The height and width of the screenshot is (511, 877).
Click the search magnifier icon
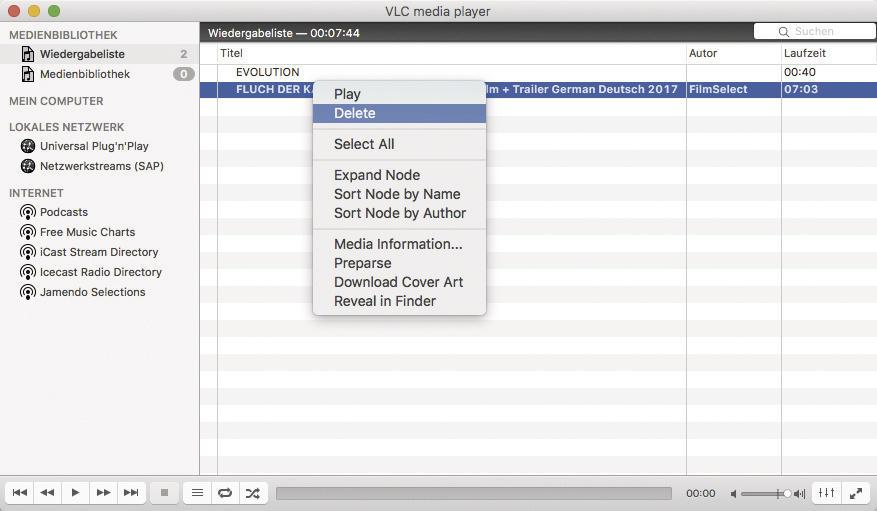pyautogui.click(x=784, y=32)
